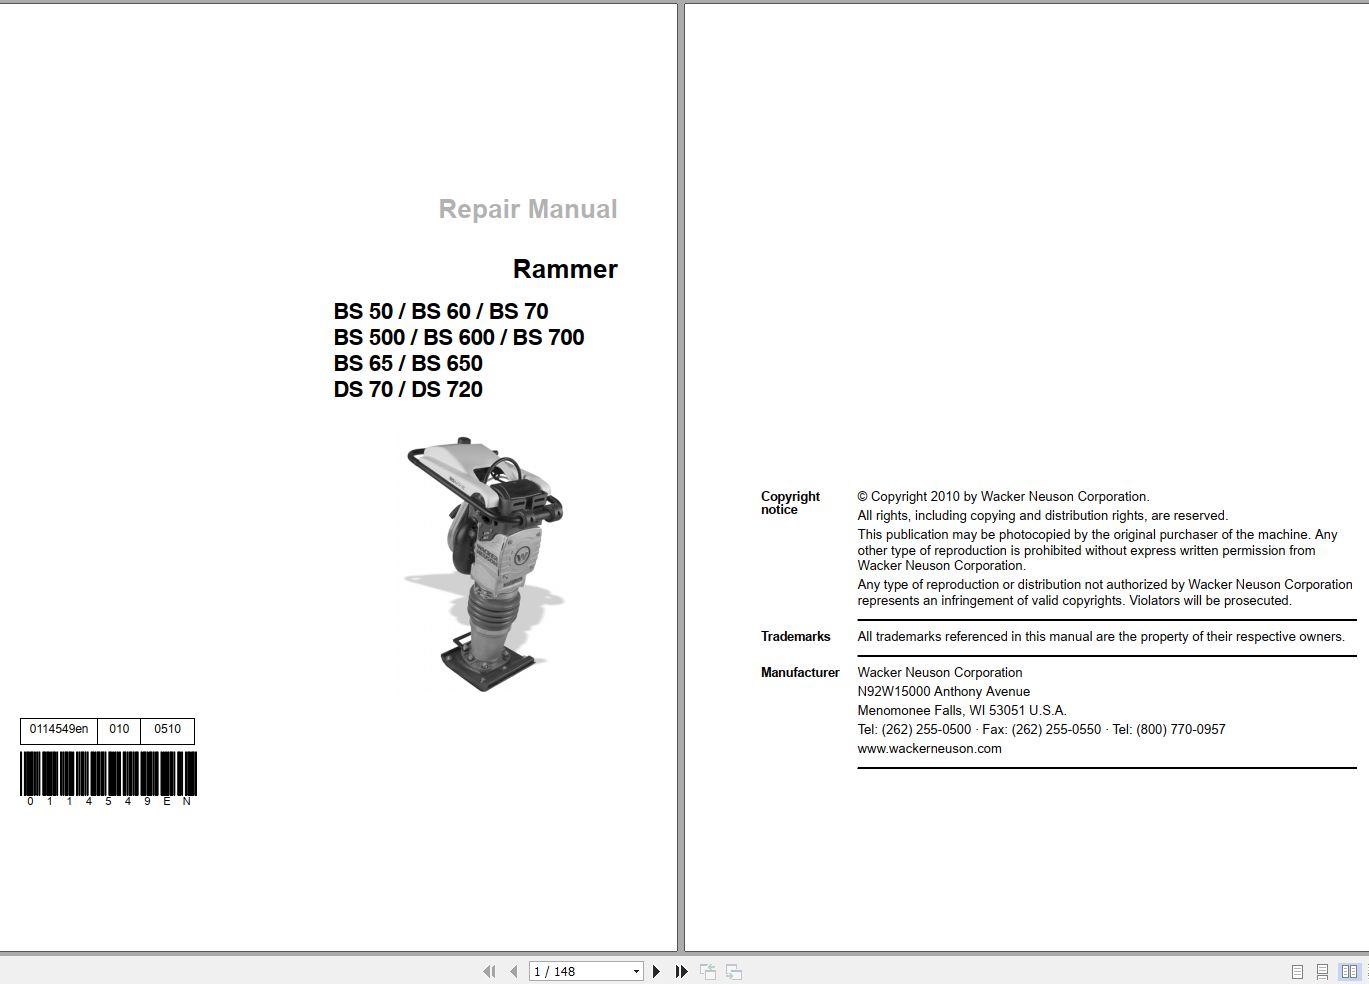
Task: Select single page view mode
Action: point(1297,971)
